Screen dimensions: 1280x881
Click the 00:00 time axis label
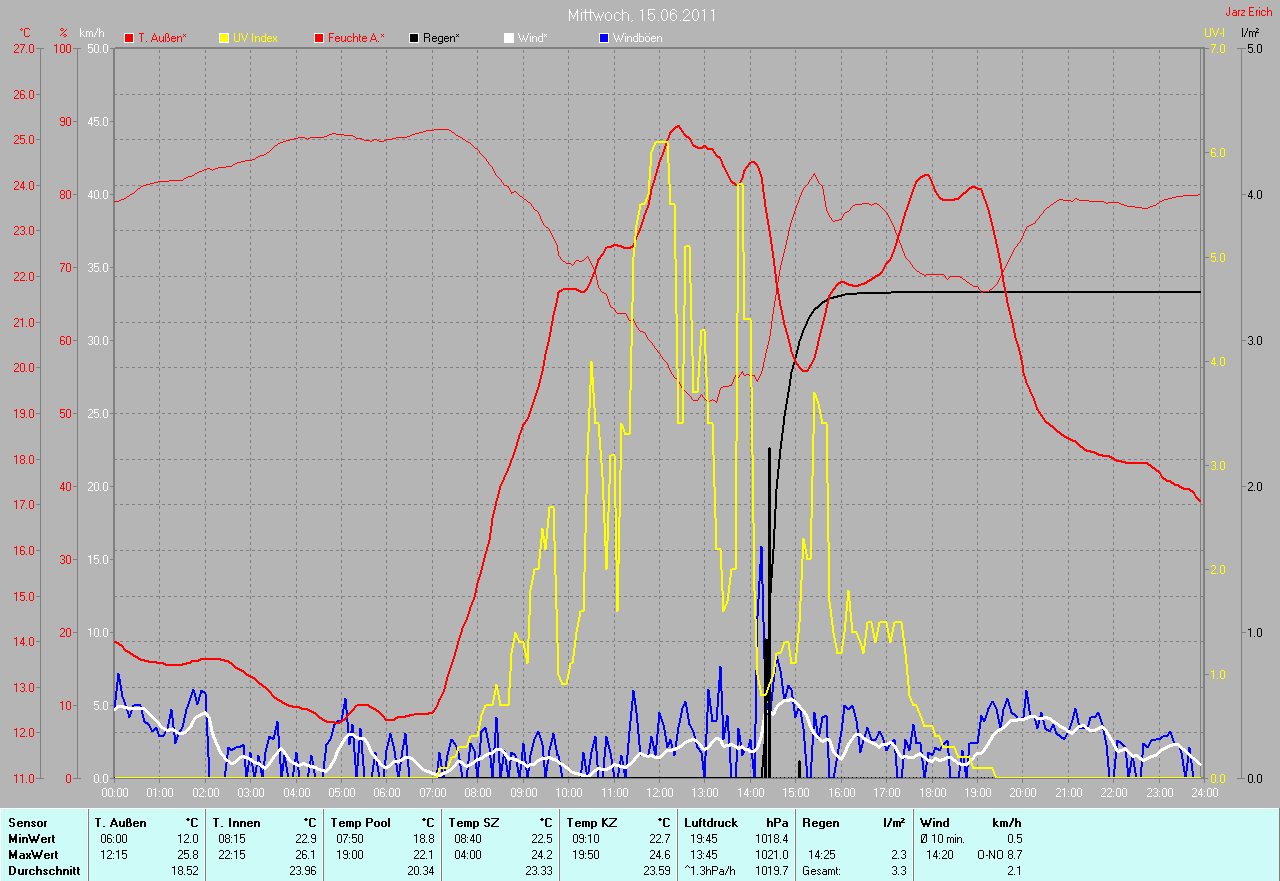coord(115,793)
